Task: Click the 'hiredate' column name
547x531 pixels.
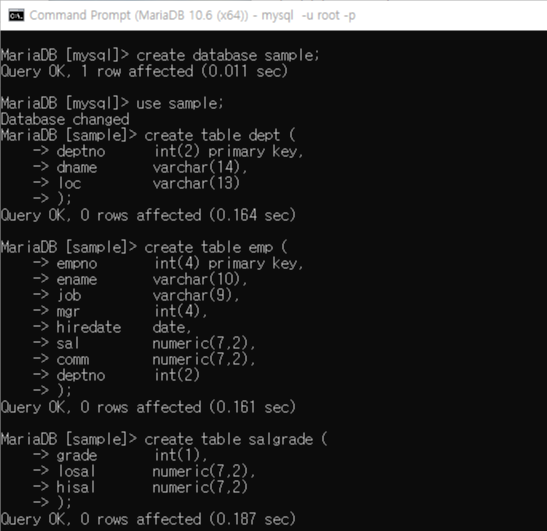Action: pos(89,328)
